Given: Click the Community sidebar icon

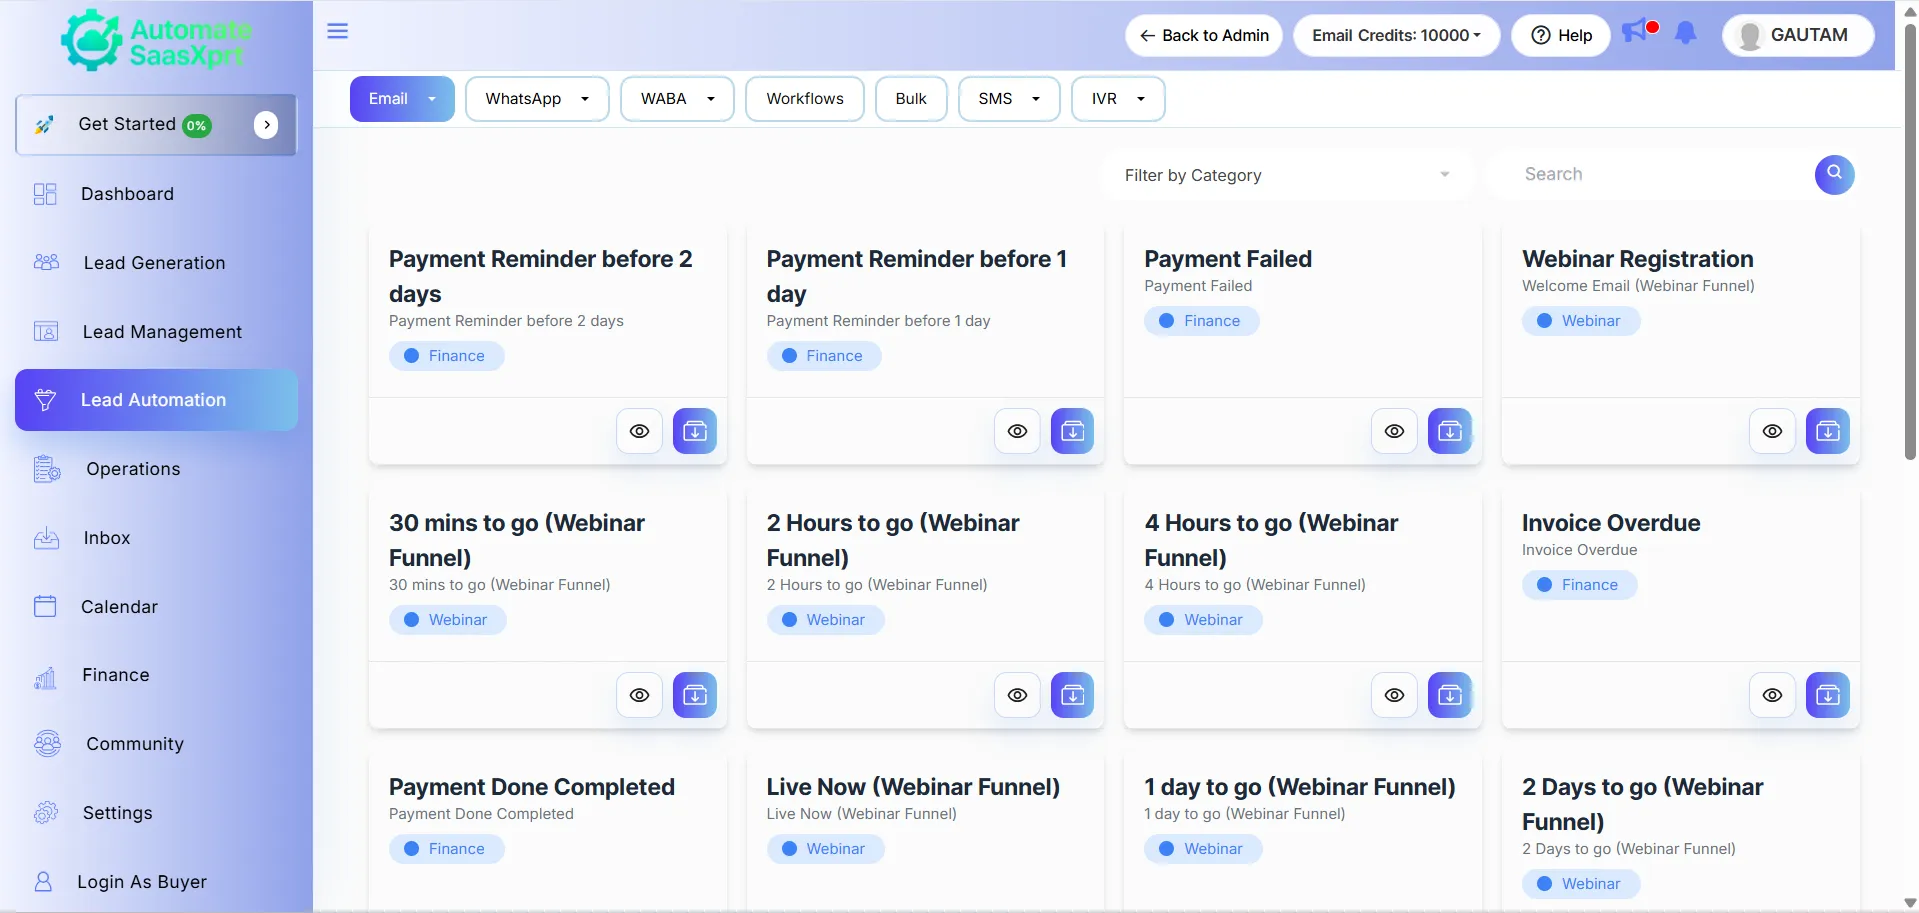Looking at the screenshot, I should (x=47, y=744).
